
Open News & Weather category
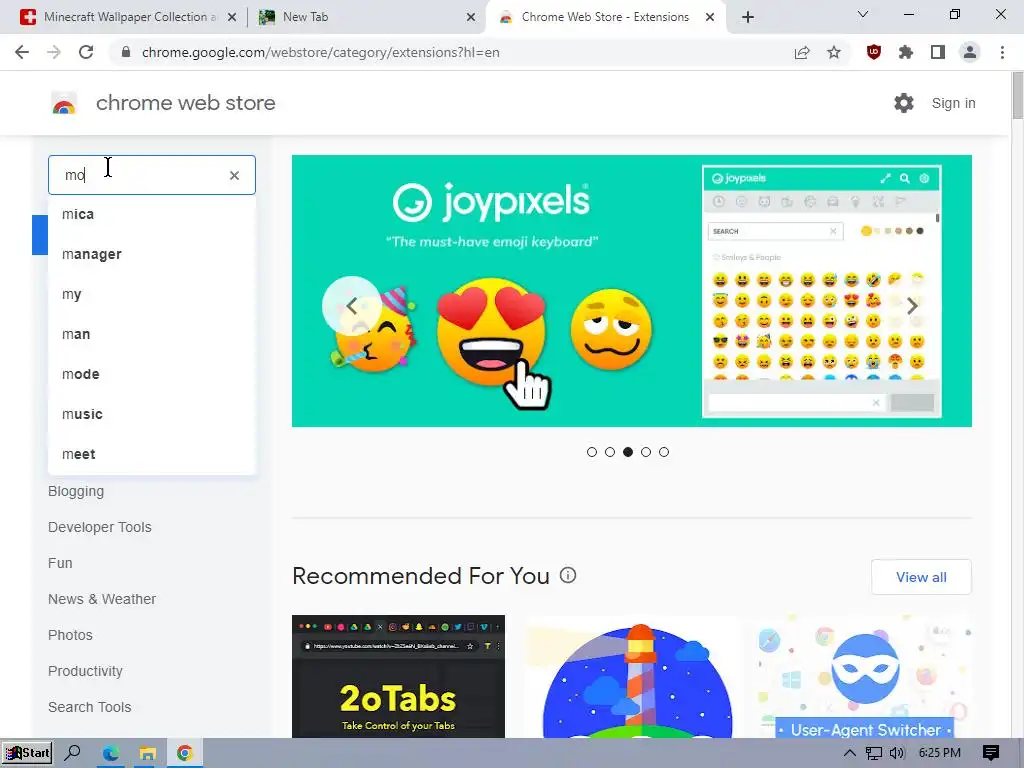coord(102,599)
